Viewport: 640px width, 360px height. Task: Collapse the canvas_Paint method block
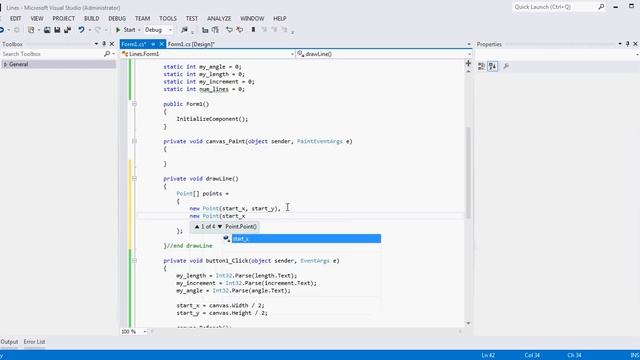(134, 141)
